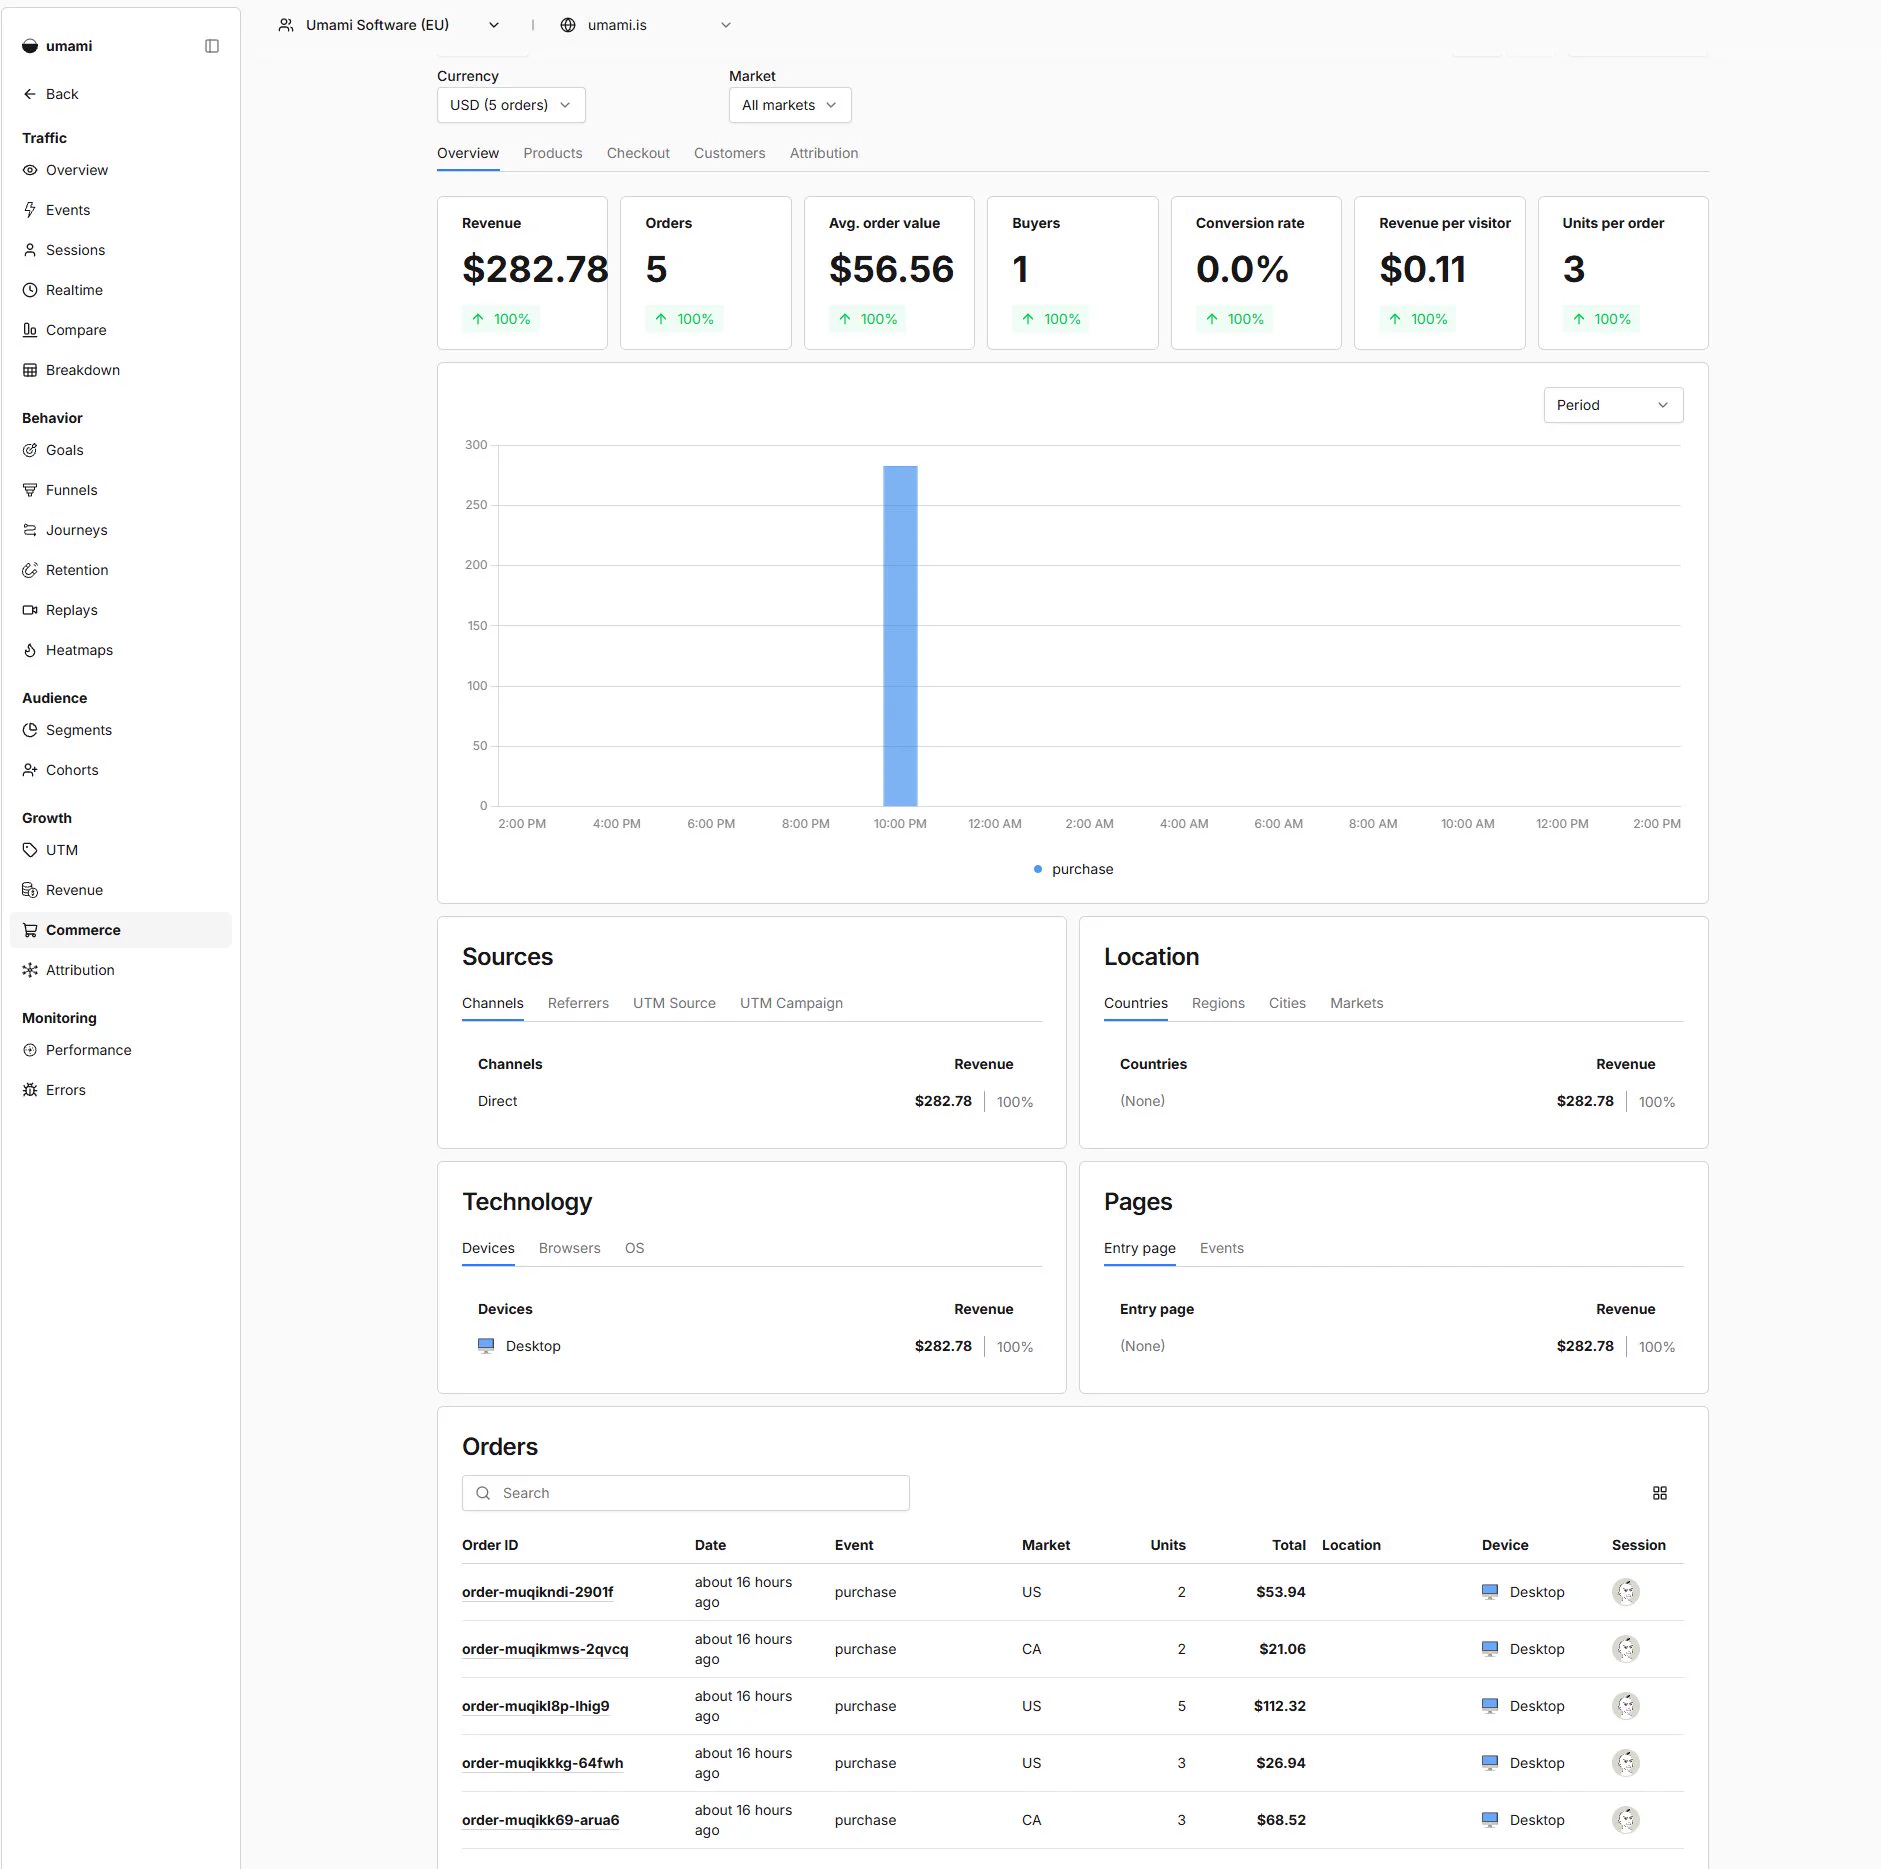The width and height of the screenshot is (1881, 1869).
Task: Open Currency dropdown USD (5 orders)
Action: point(511,105)
